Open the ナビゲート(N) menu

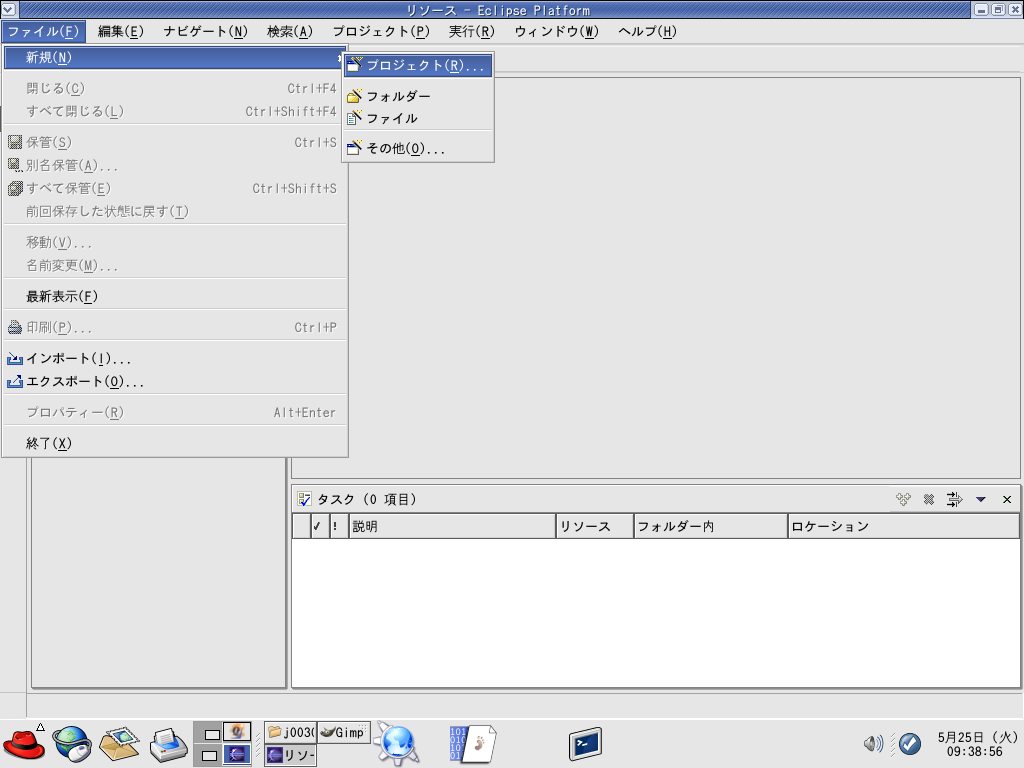click(x=205, y=31)
